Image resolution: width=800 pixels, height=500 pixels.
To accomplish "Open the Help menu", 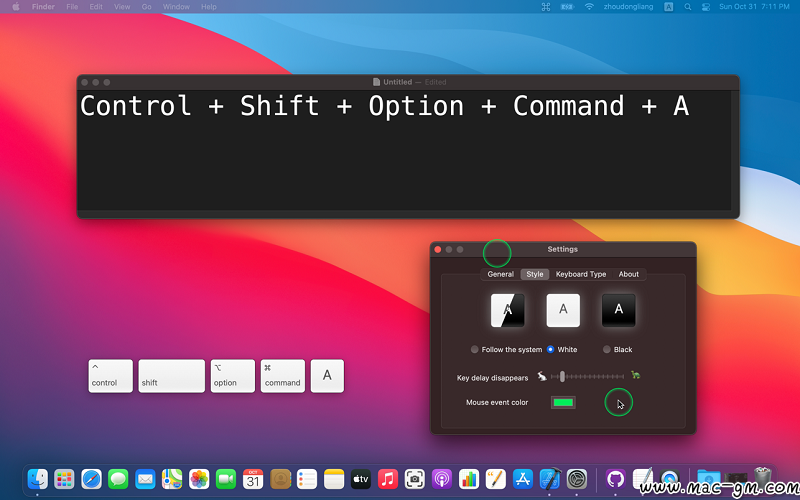I will point(209,7).
